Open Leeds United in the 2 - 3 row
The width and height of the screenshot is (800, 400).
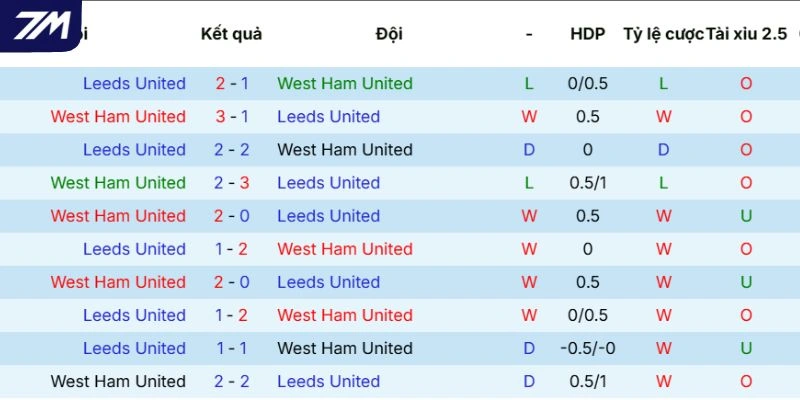tap(328, 183)
